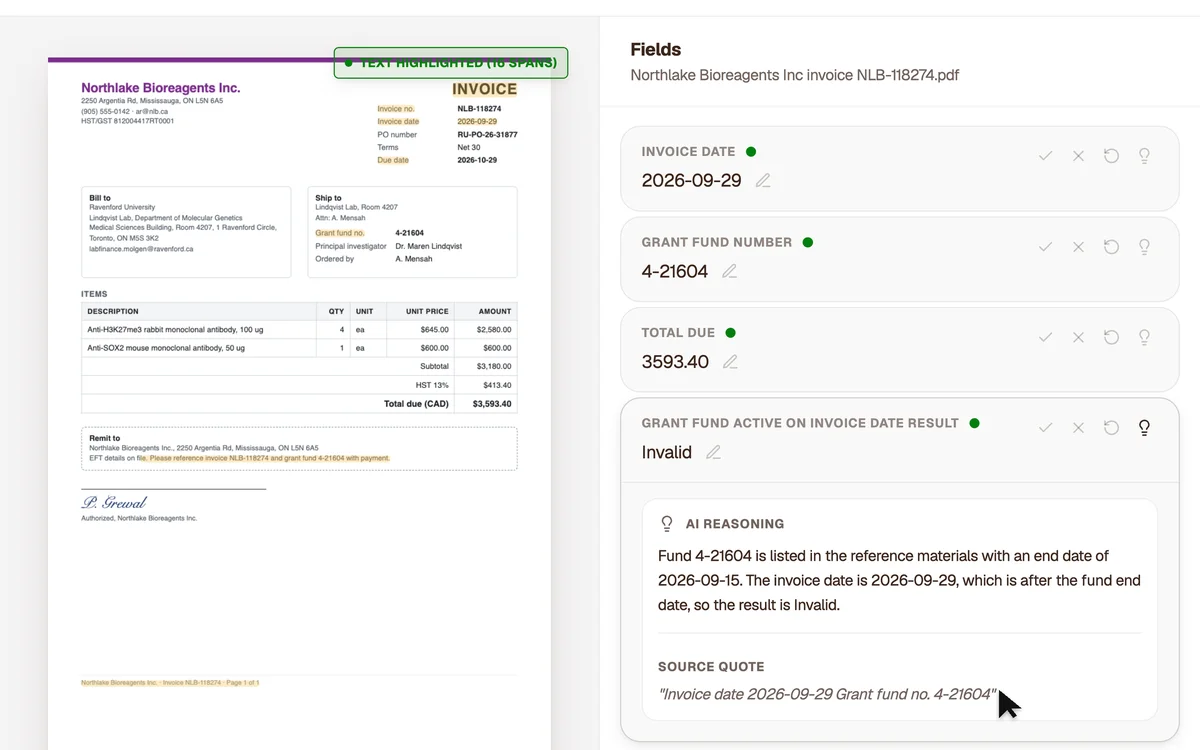
Task: Edit the Grant Fund Number value
Action: (730, 271)
